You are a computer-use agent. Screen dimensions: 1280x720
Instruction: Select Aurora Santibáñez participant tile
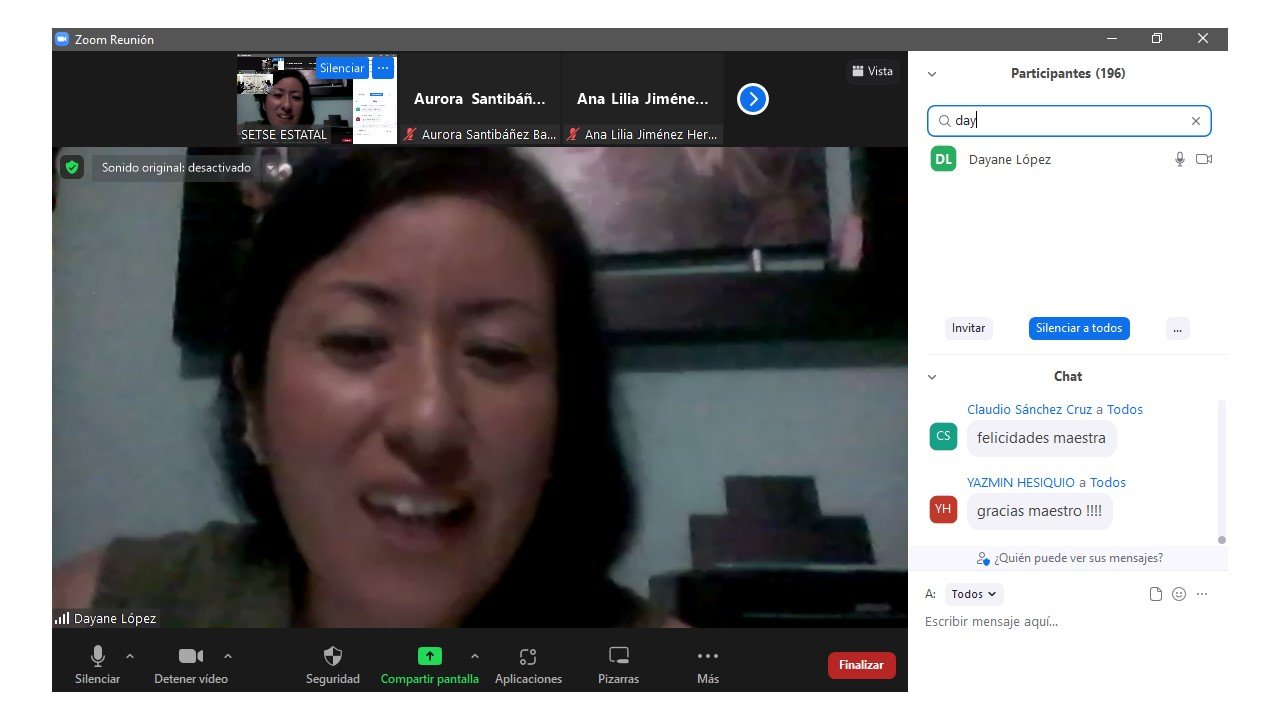480,98
